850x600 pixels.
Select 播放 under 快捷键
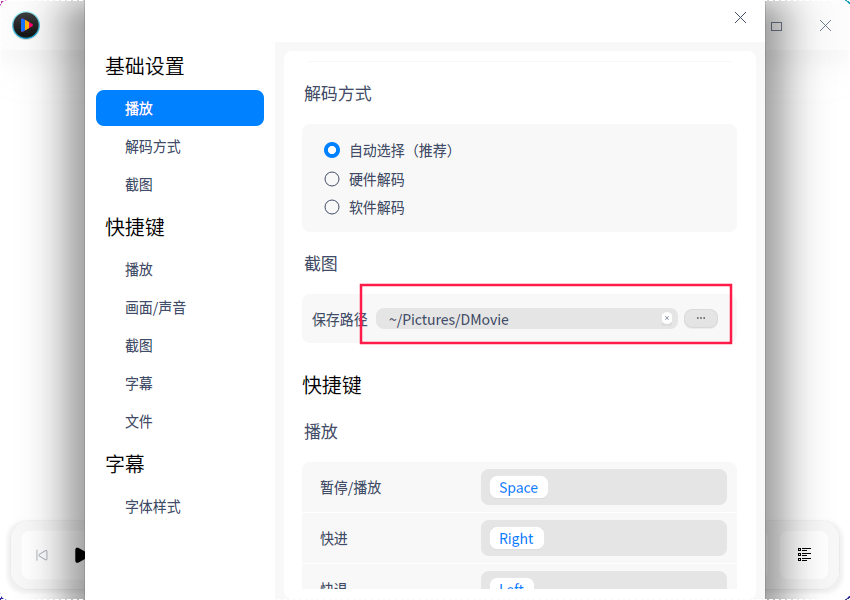138,269
